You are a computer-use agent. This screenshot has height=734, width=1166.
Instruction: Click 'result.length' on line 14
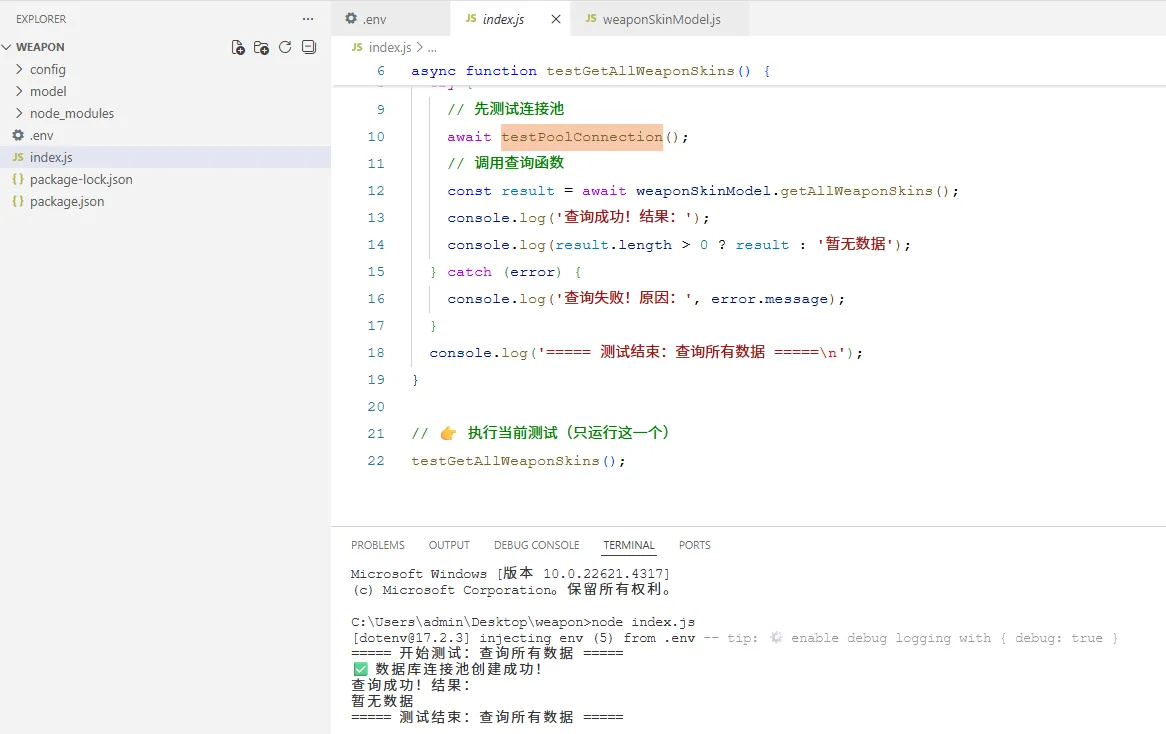[x=613, y=245]
